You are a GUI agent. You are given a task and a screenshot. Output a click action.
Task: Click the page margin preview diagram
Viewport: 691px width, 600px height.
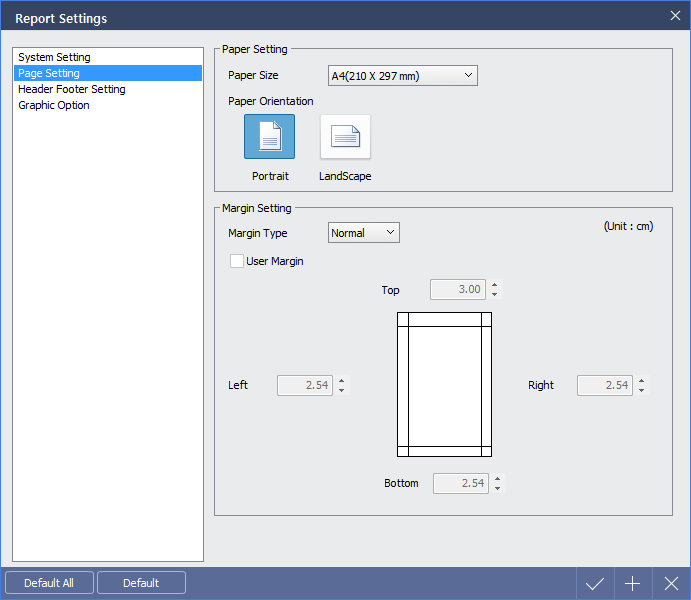coord(444,385)
